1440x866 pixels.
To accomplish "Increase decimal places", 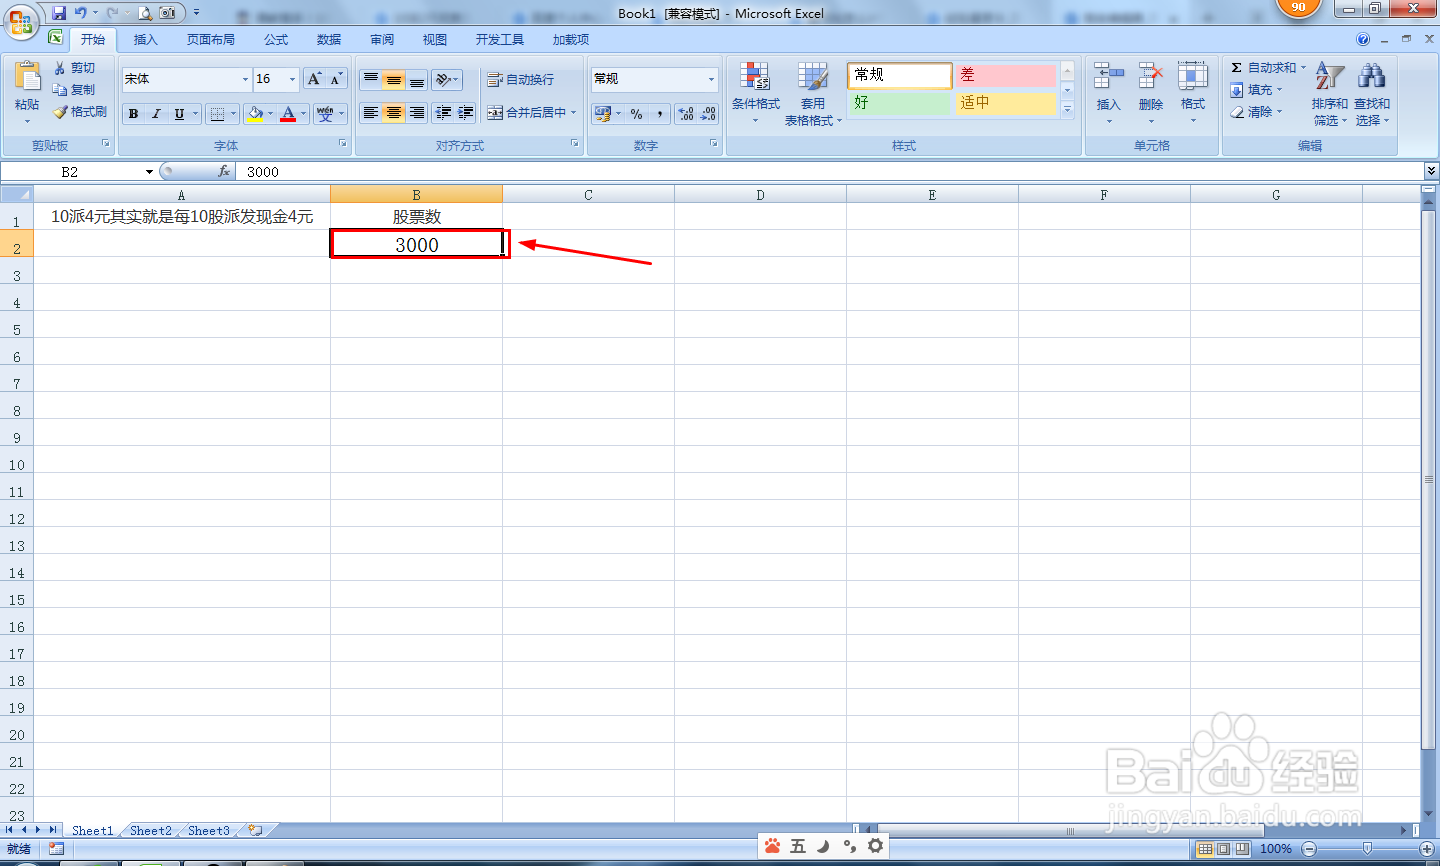I will pos(686,114).
